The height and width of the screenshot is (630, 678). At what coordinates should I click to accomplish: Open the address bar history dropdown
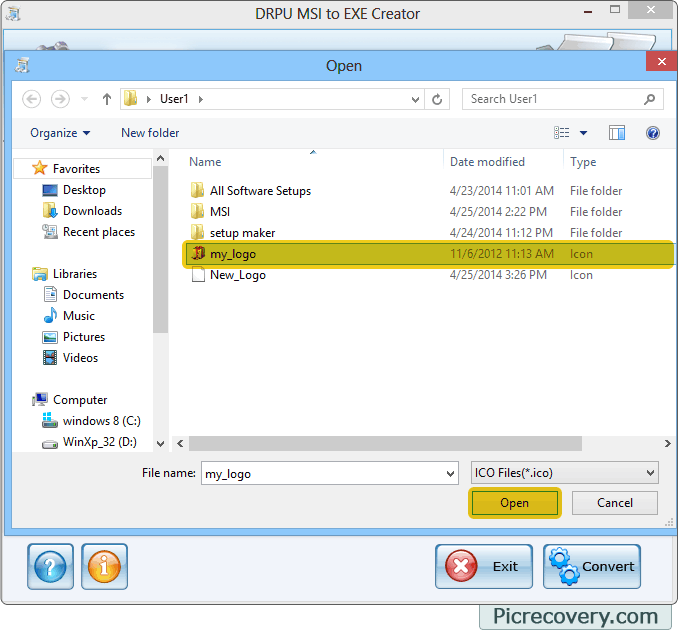tap(415, 99)
